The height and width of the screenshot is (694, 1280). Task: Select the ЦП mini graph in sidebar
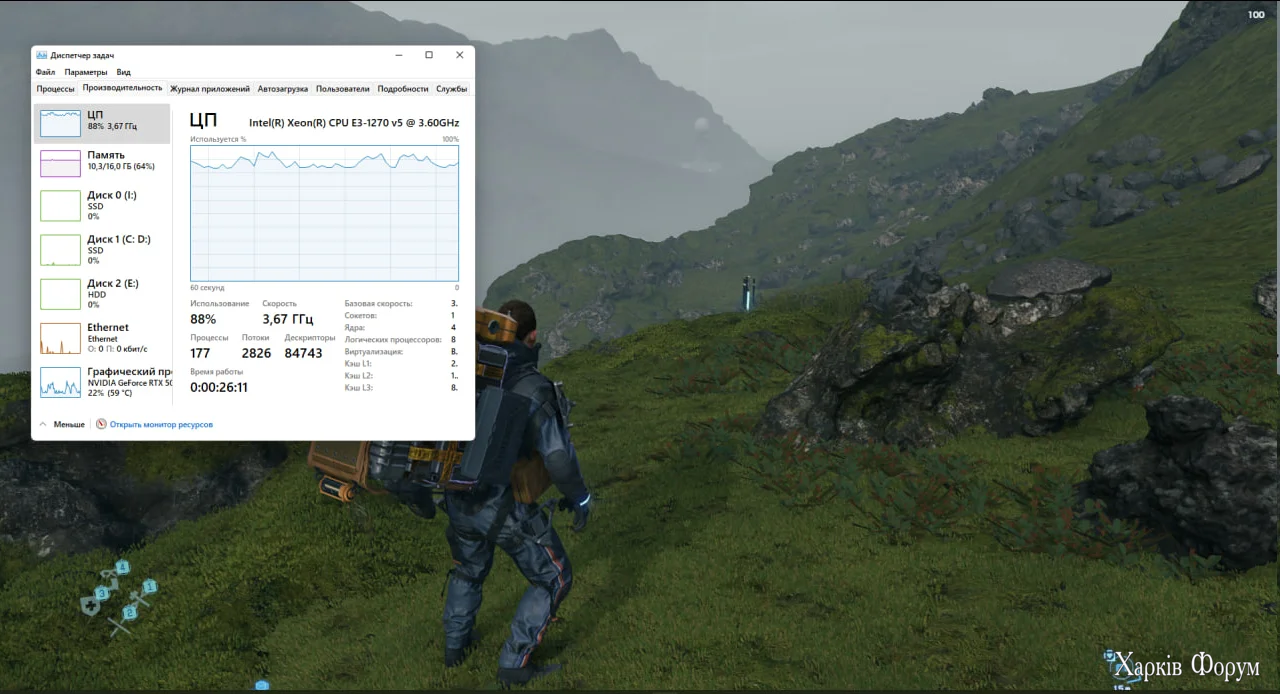[x=60, y=123]
